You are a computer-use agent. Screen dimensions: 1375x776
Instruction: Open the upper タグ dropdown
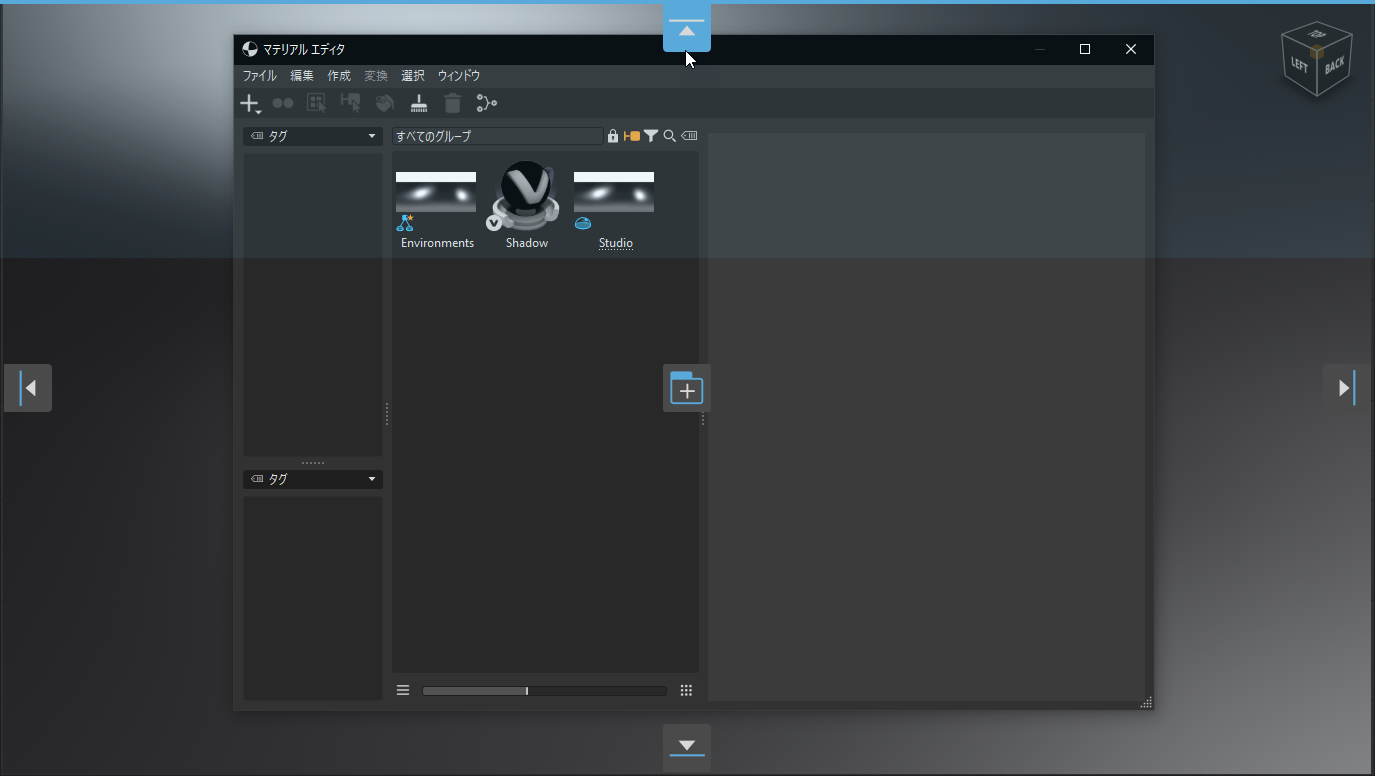coord(313,136)
